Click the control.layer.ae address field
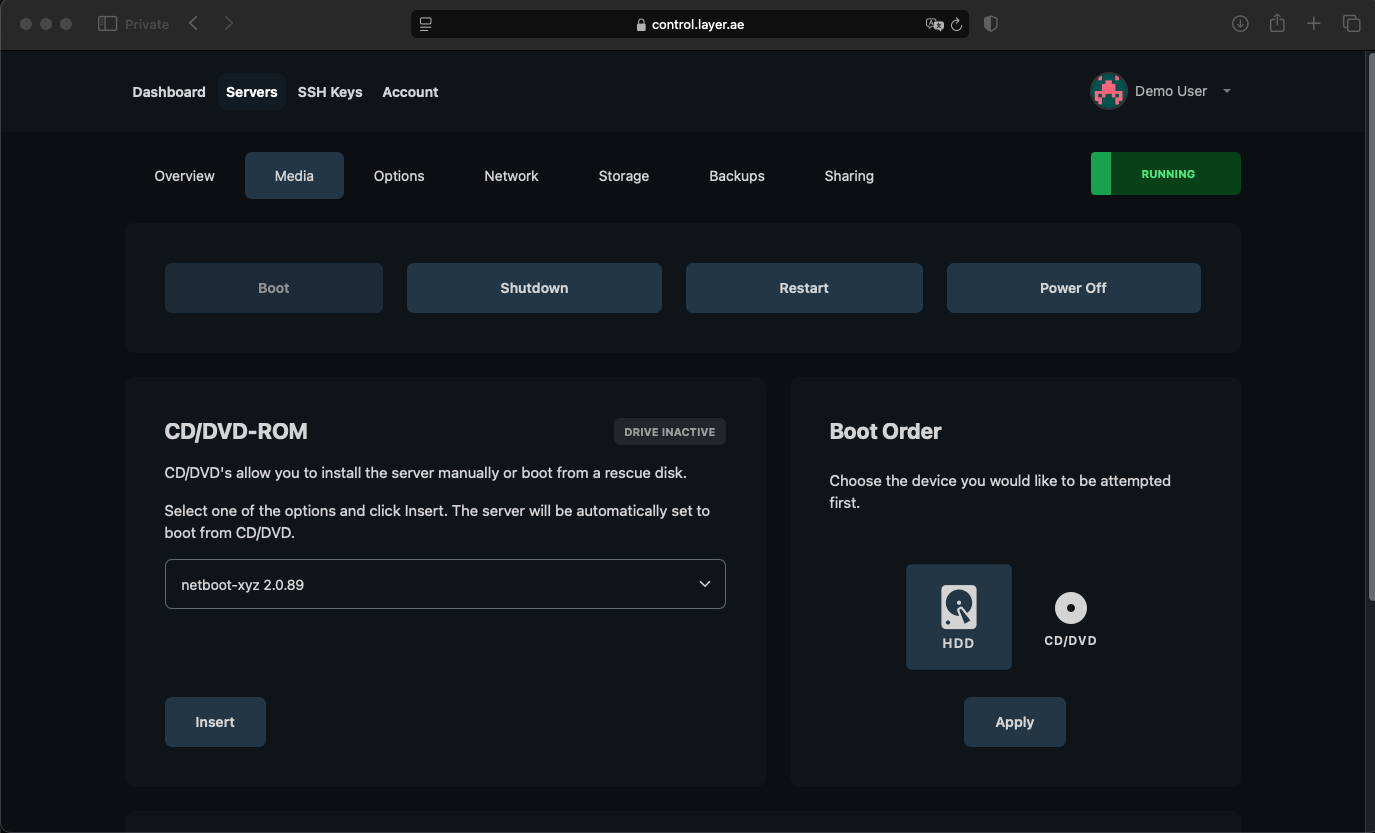Image resolution: width=1375 pixels, height=833 pixels. pos(690,24)
